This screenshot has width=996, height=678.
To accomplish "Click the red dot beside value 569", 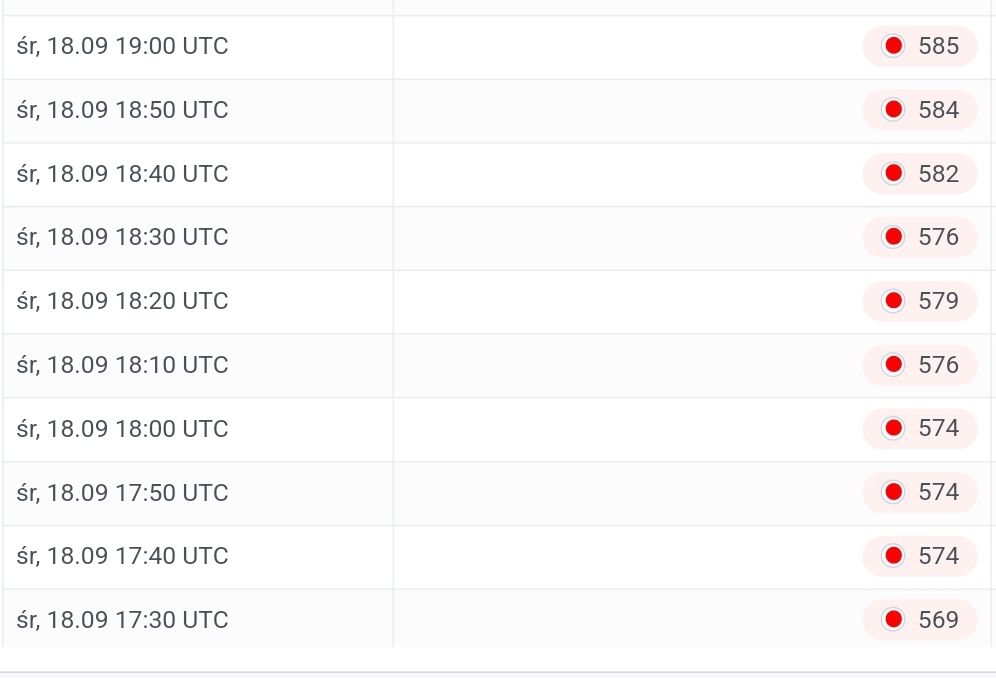I will point(894,620).
